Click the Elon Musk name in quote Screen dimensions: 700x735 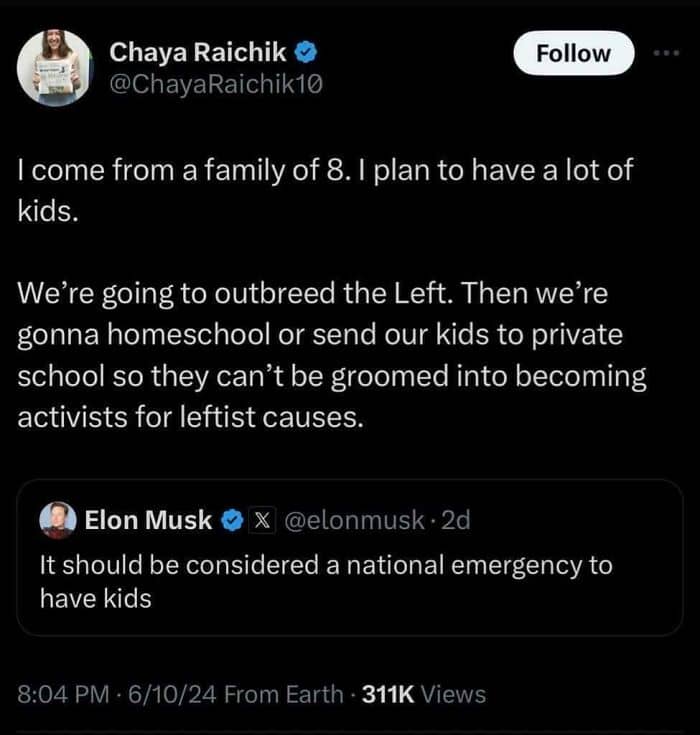148,520
